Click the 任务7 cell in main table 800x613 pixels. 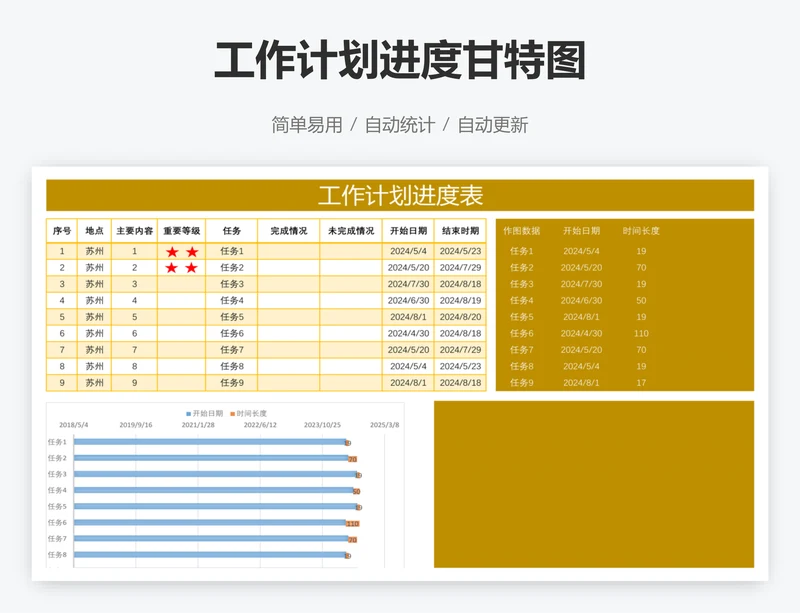(232, 350)
